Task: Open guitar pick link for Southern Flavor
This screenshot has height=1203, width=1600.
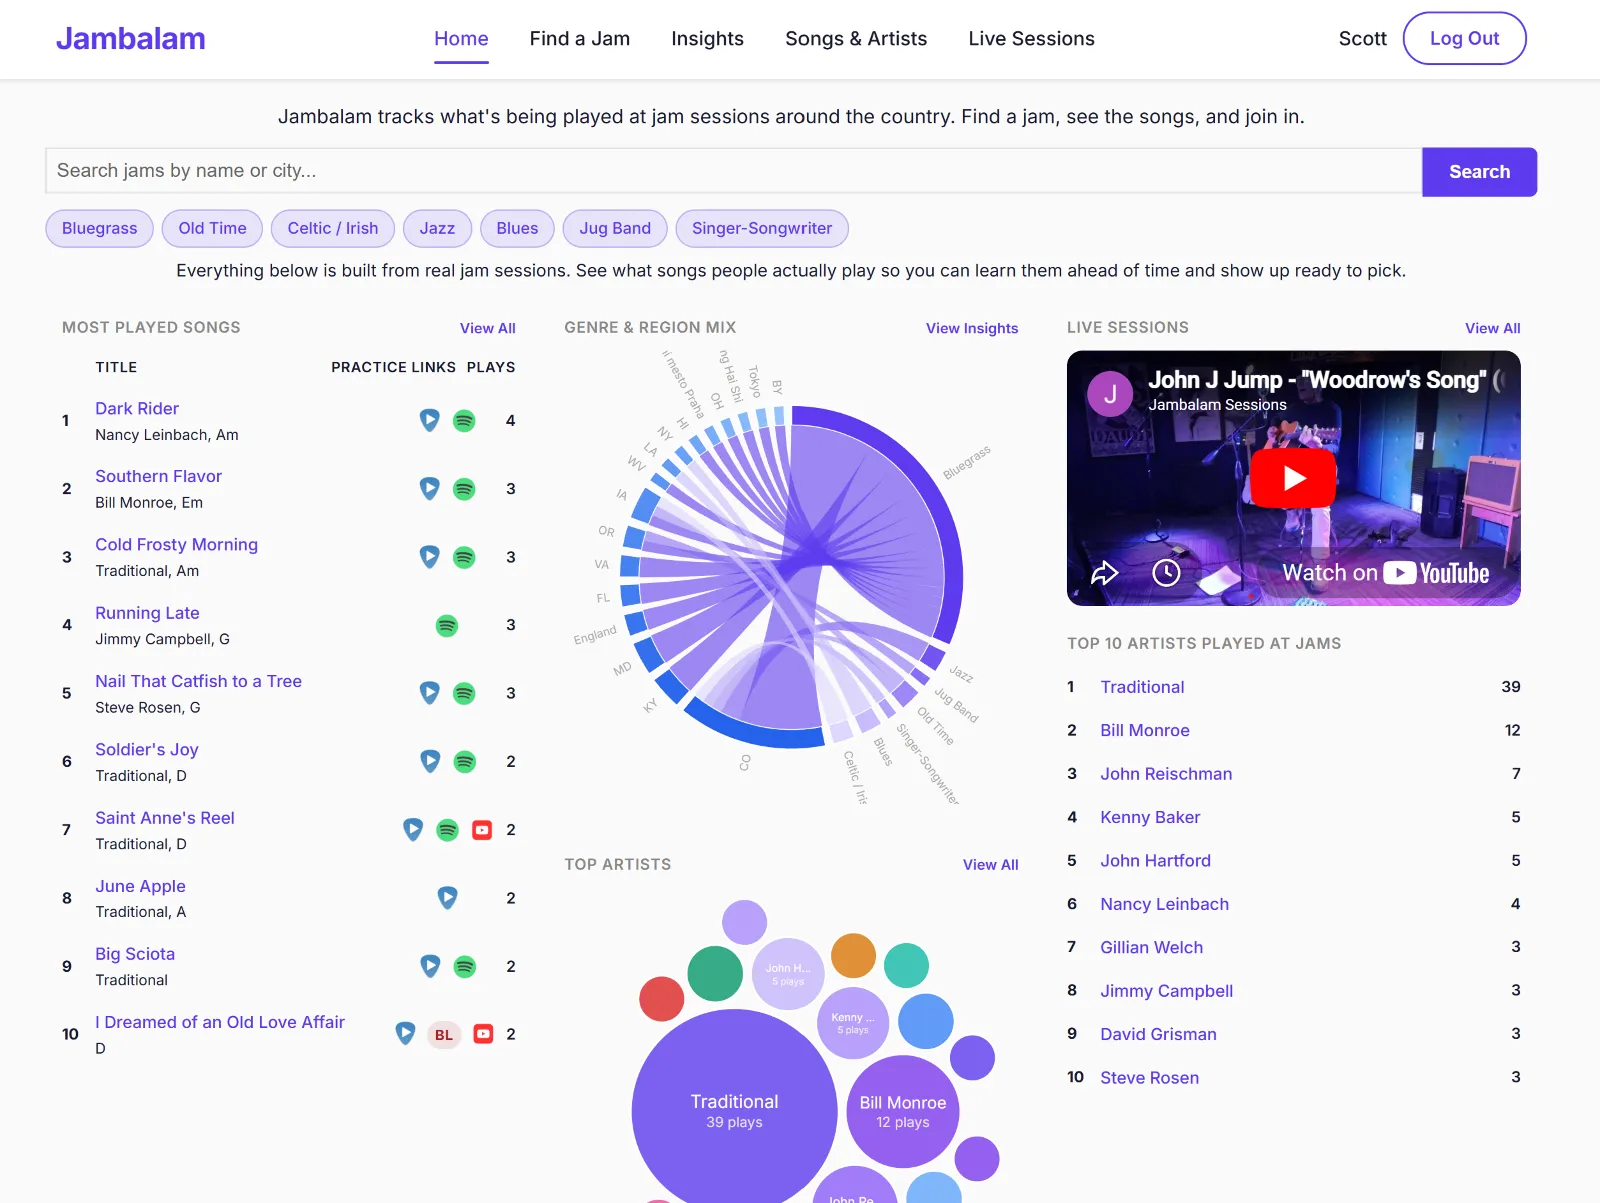Action: click(430, 488)
